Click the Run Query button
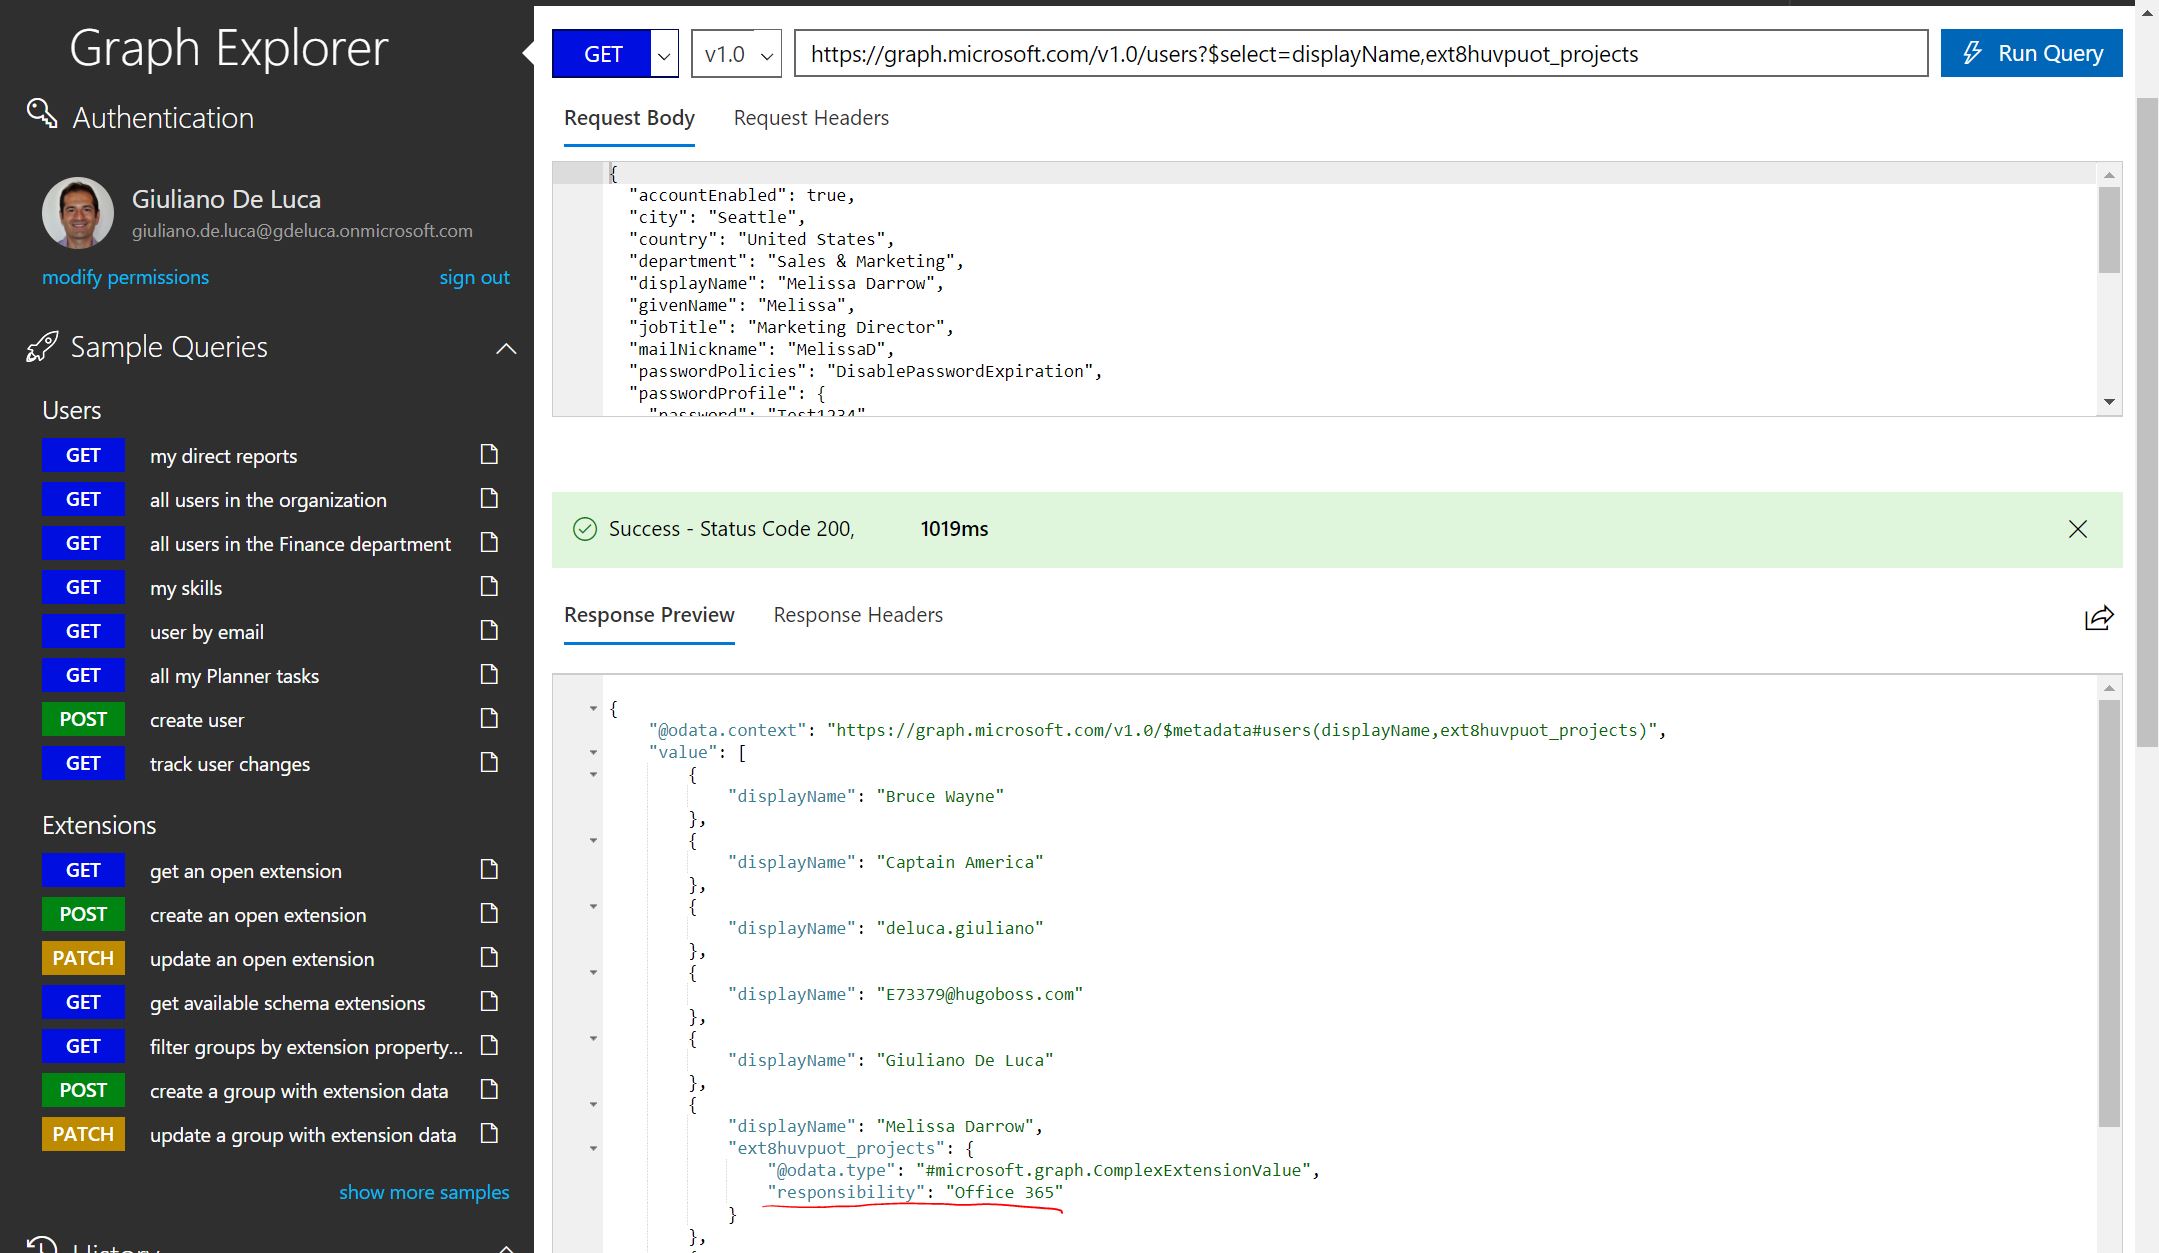Viewport: 2159px width, 1253px height. point(2031,53)
